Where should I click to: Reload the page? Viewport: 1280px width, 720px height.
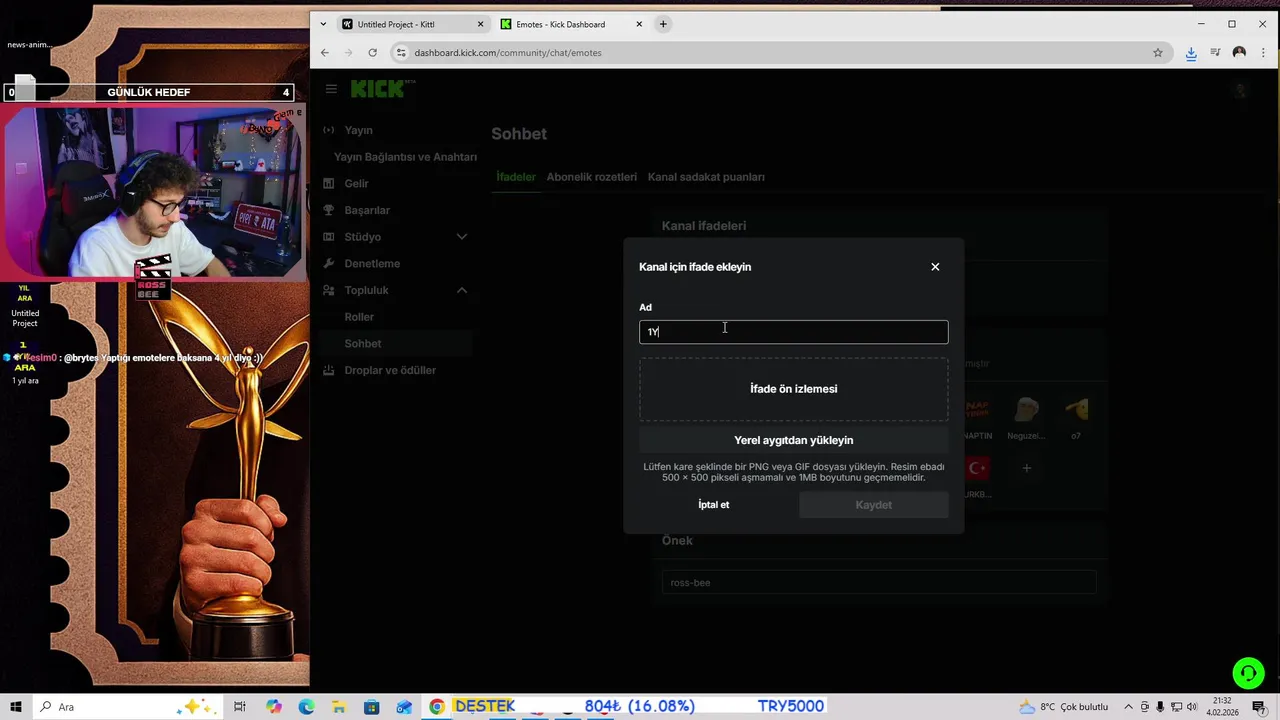[372, 53]
